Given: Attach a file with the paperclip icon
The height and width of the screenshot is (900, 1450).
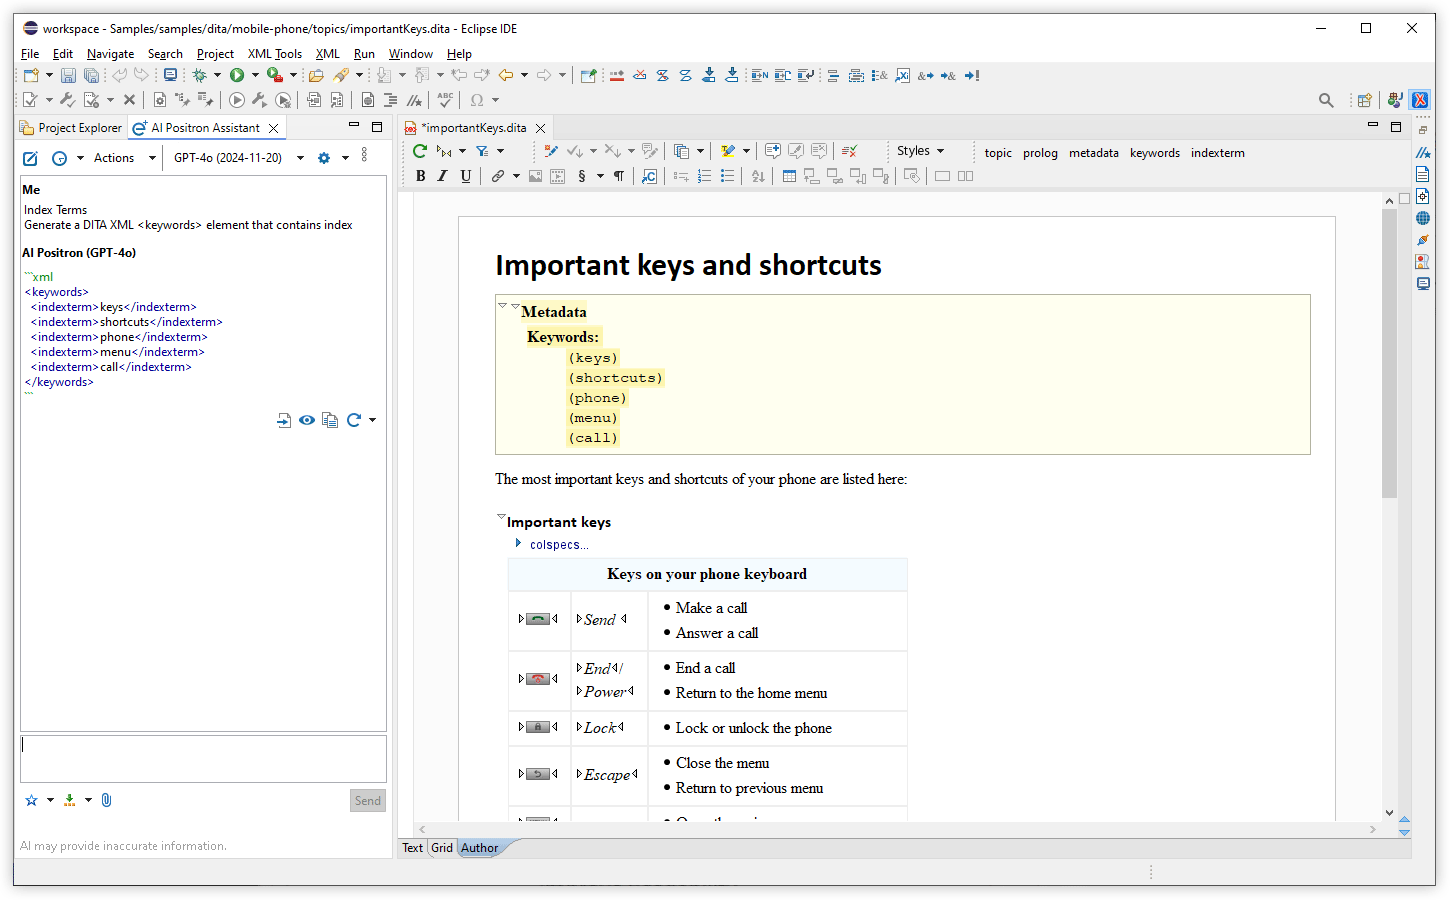Looking at the screenshot, I should [107, 800].
